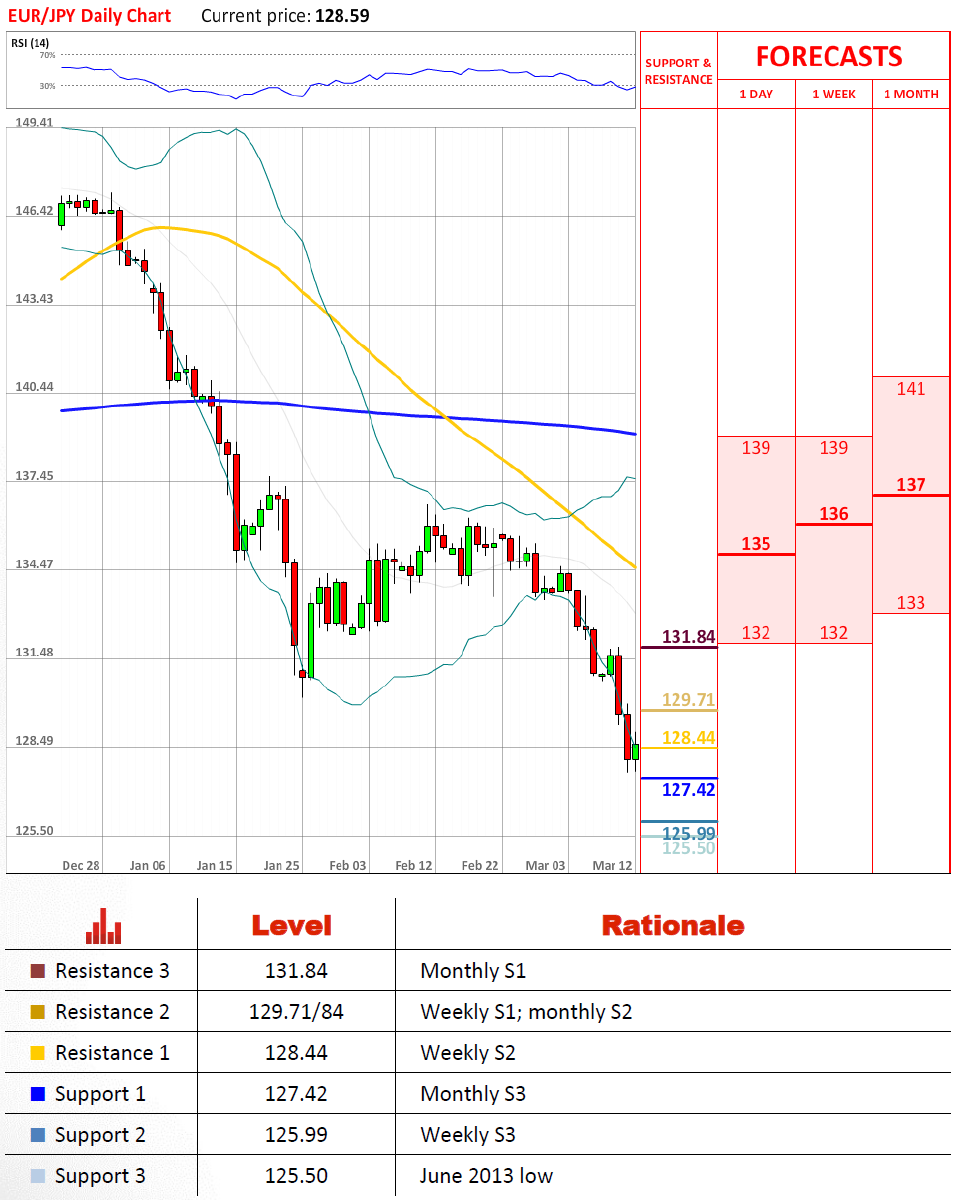Click the 127.42 support label on chart
This screenshot has height=1200, width=958.
[689, 790]
